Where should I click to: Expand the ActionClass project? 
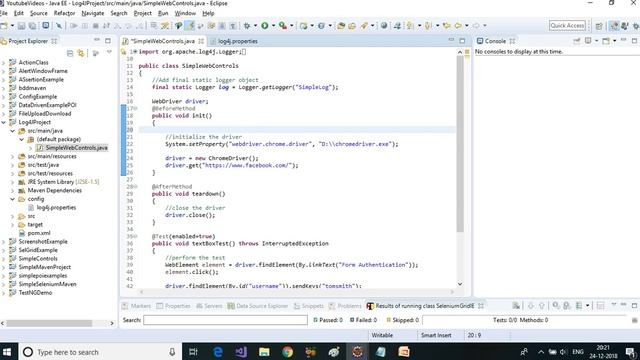(x=4, y=62)
